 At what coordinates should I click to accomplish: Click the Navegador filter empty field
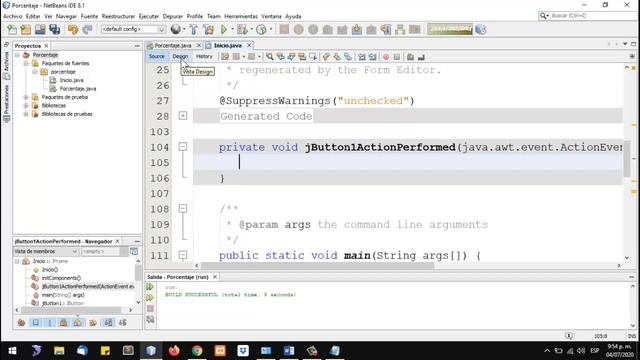101,251
